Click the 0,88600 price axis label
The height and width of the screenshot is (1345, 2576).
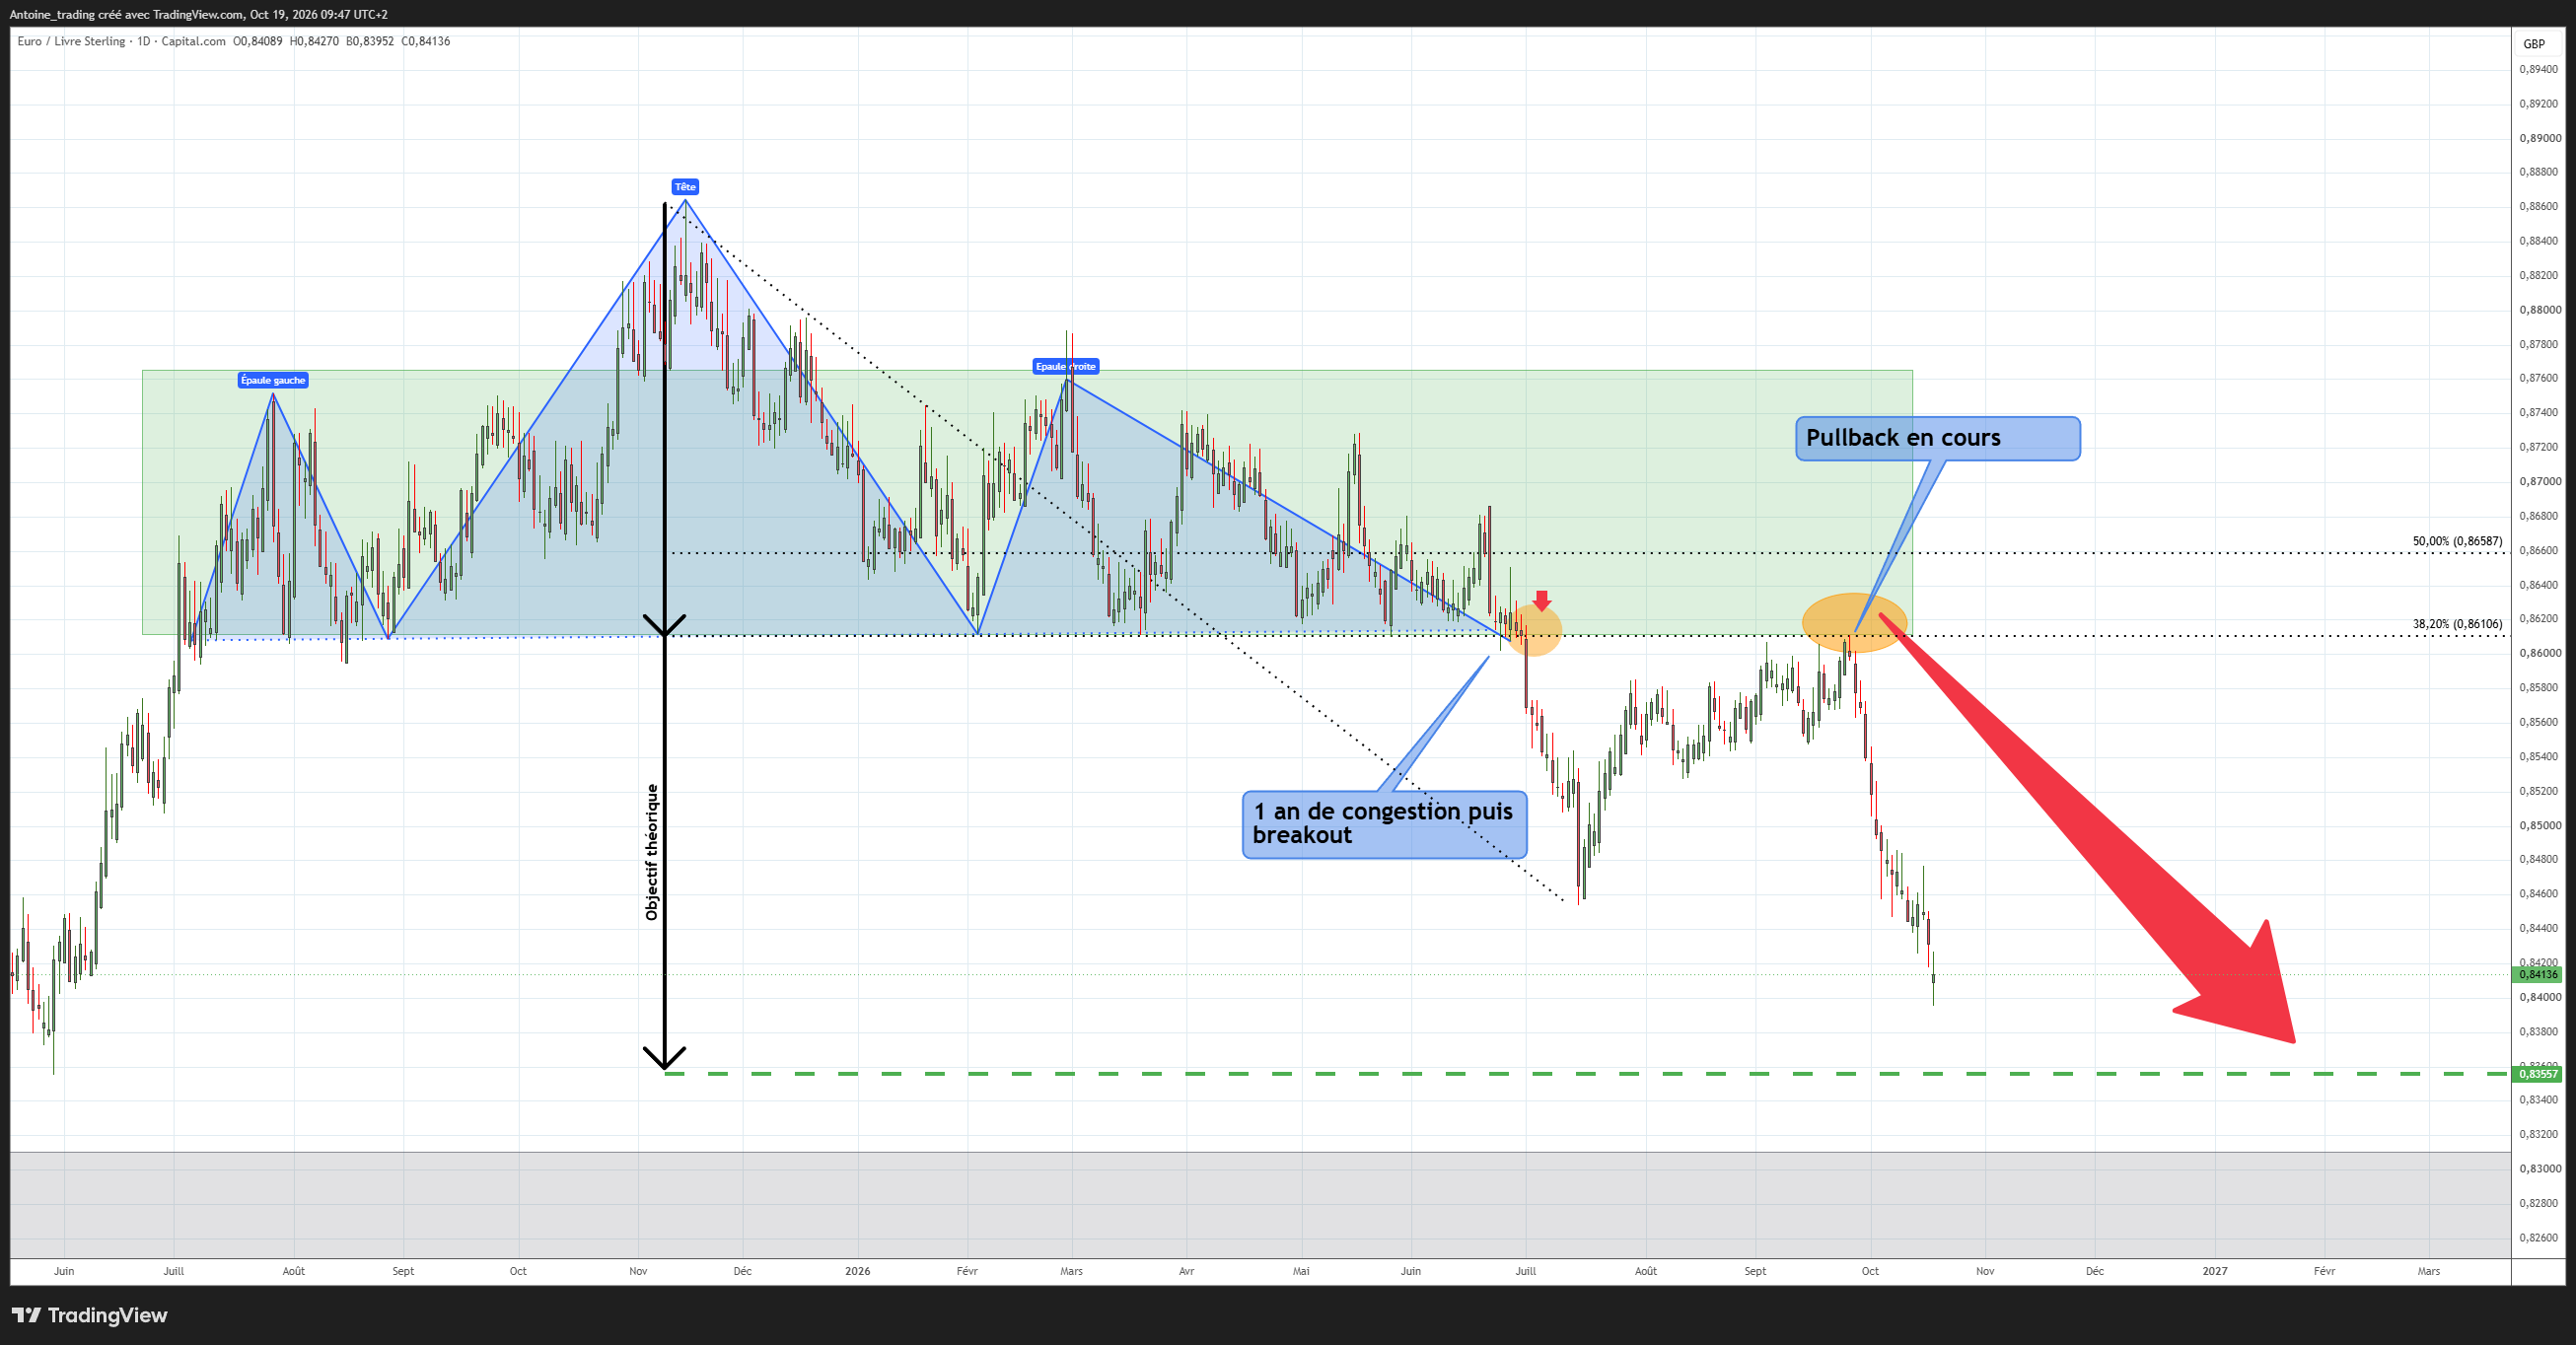click(2540, 206)
